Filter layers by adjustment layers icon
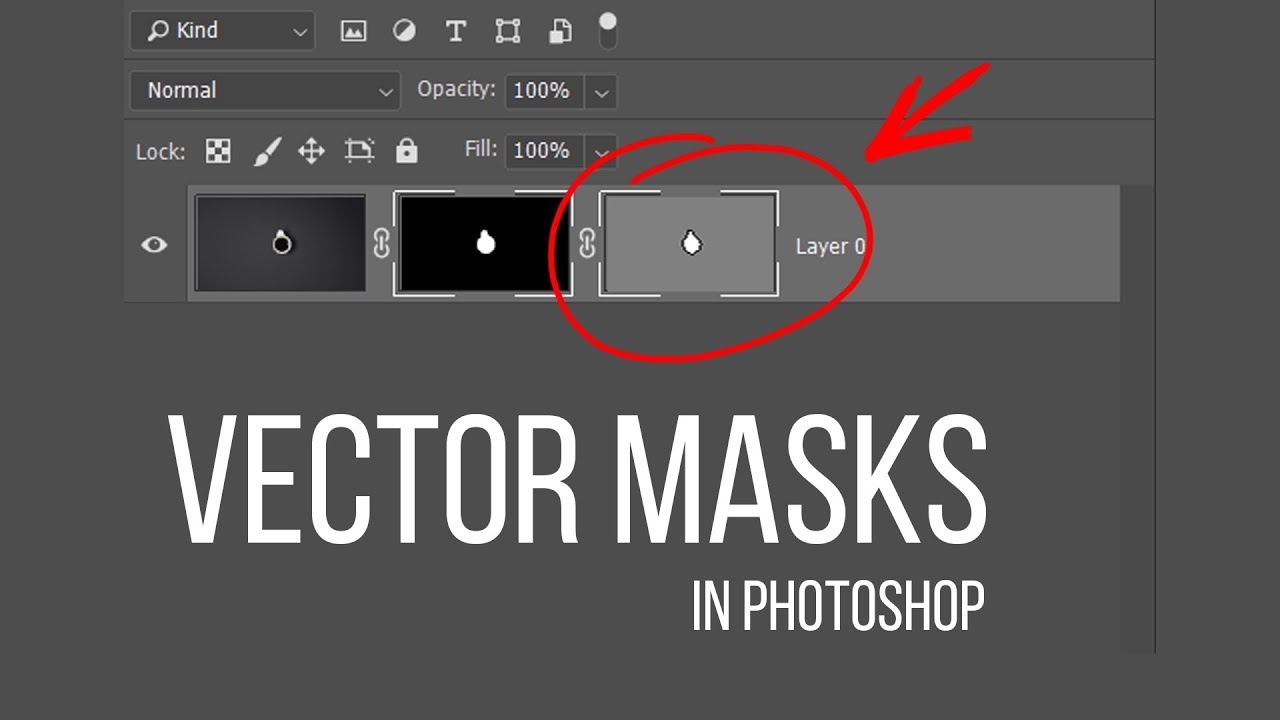The height and width of the screenshot is (720, 1280). [x=404, y=31]
